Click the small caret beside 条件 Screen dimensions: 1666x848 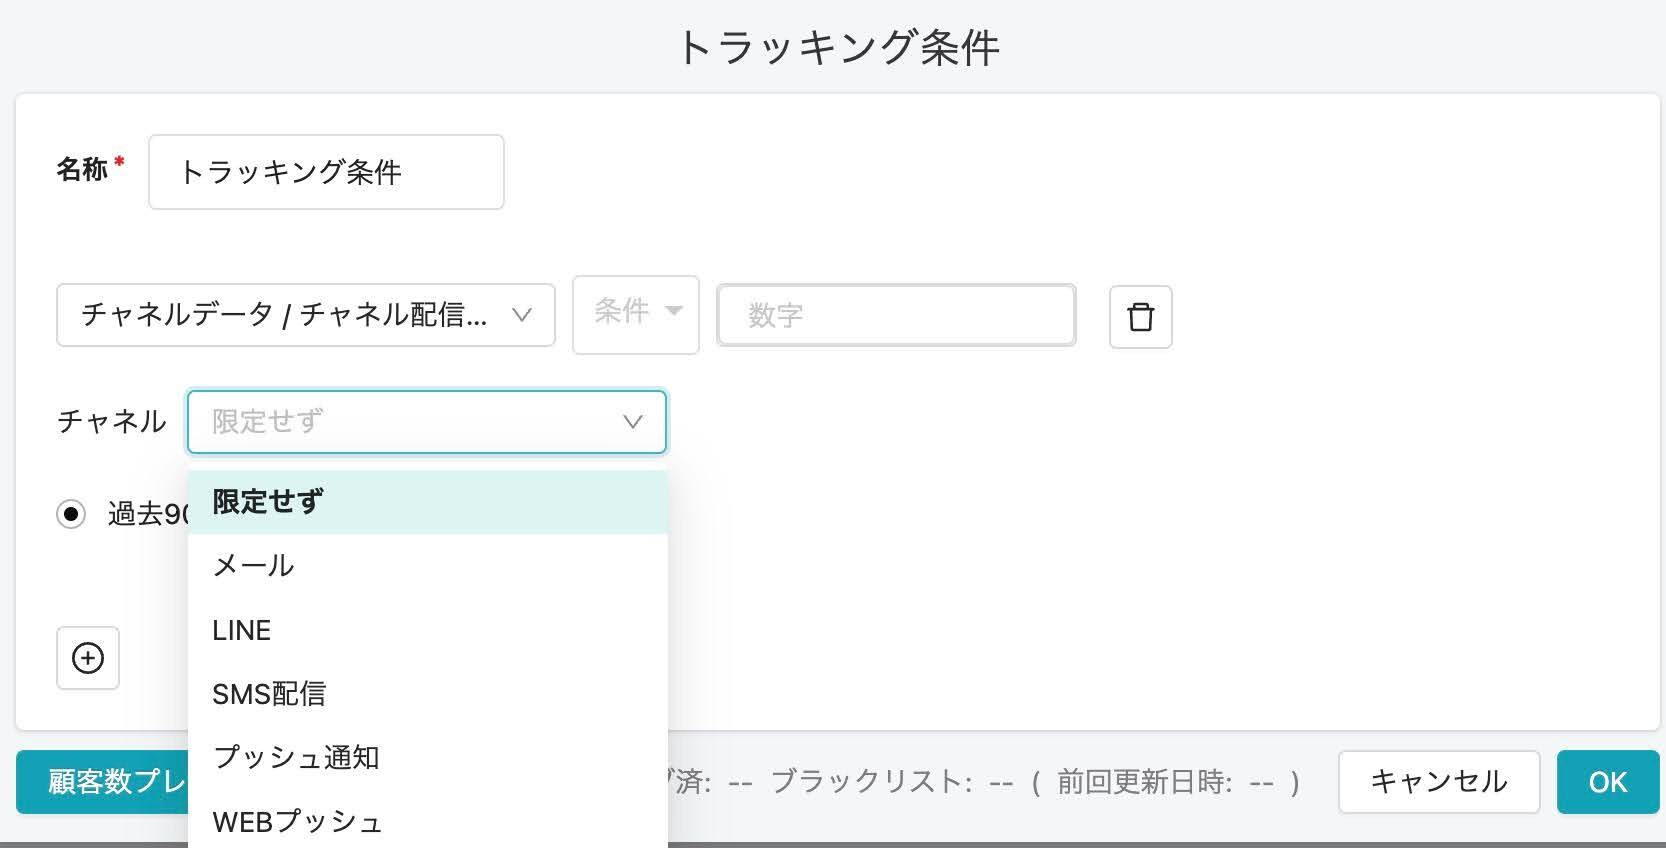pos(674,311)
